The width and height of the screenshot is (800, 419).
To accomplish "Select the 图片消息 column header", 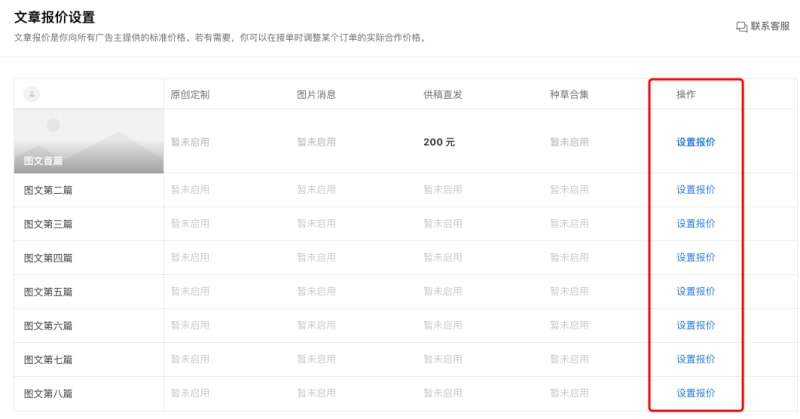I will 316,94.
